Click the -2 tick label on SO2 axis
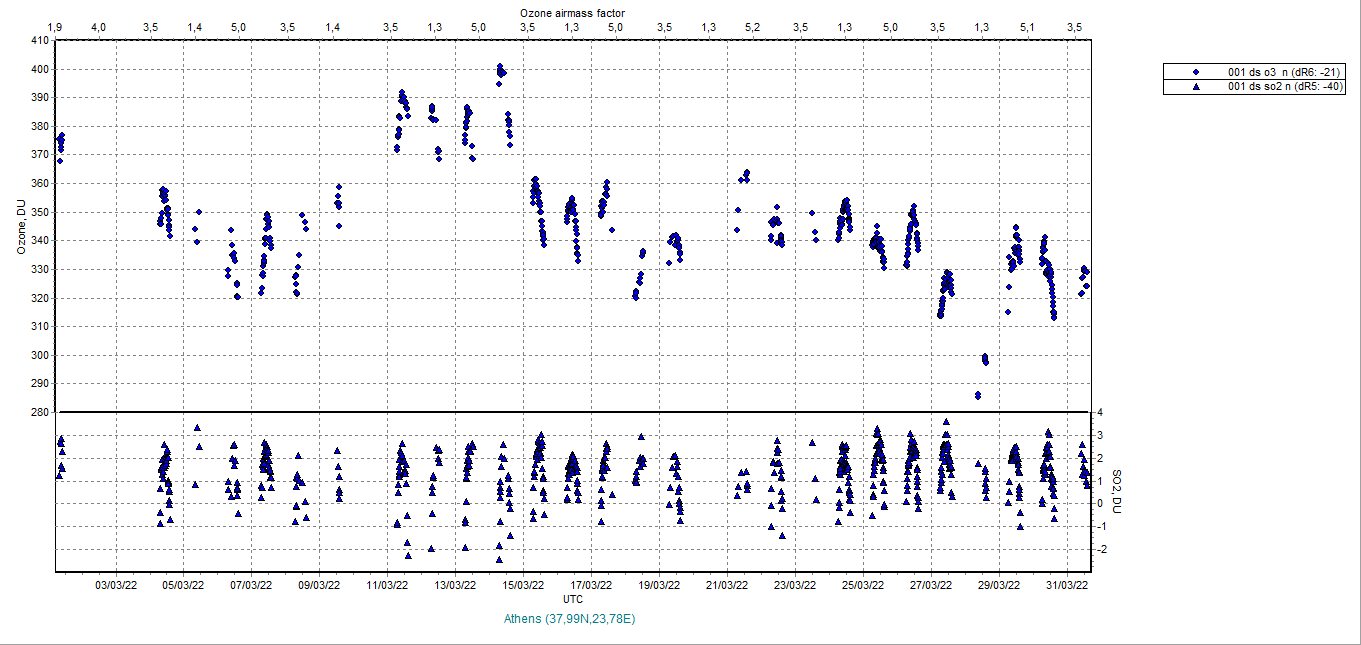1361x645 pixels. [1103, 549]
